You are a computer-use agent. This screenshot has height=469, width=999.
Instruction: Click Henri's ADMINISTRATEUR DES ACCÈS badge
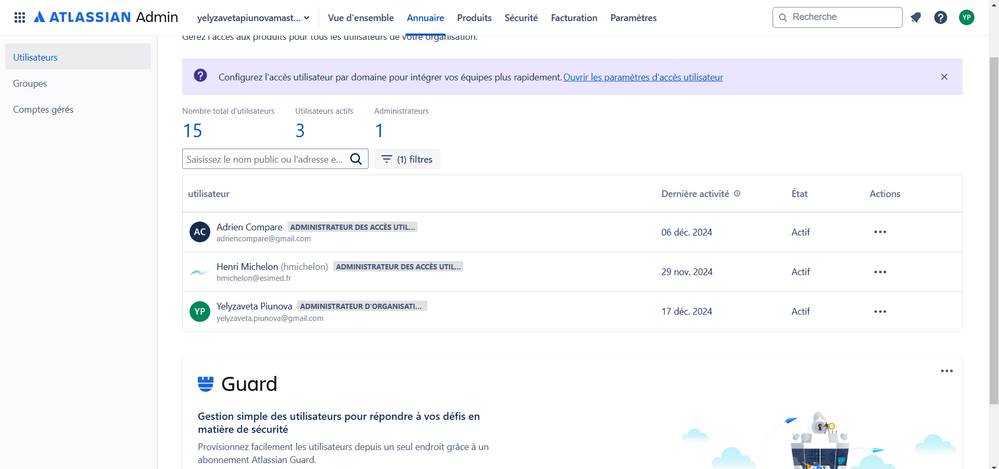[x=398, y=266]
